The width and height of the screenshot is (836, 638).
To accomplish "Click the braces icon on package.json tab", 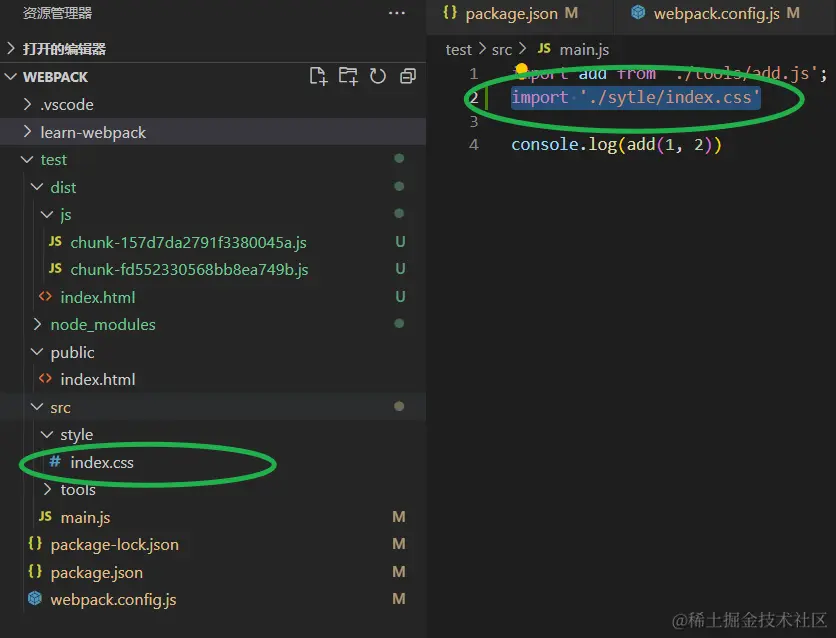I will 450,12.
